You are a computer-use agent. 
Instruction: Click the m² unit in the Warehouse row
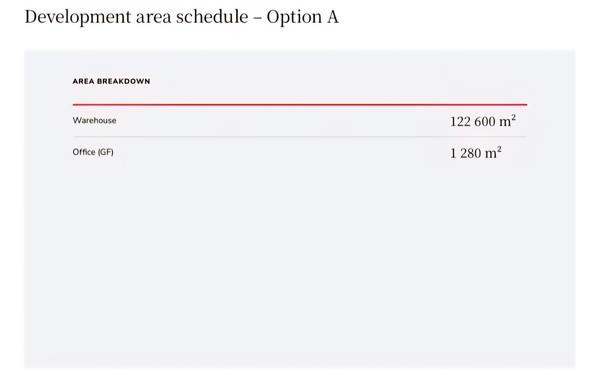click(x=507, y=121)
